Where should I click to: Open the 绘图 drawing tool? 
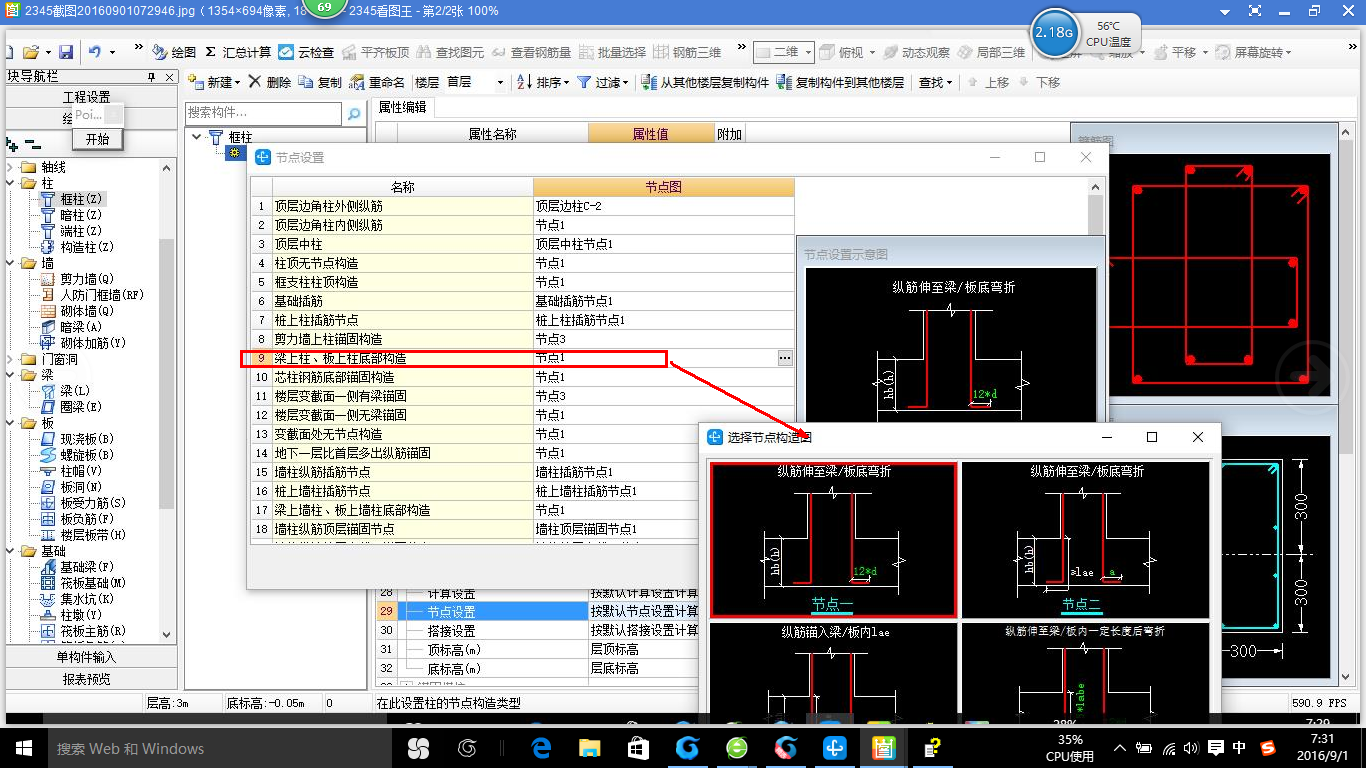pyautogui.click(x=175, y=52)
